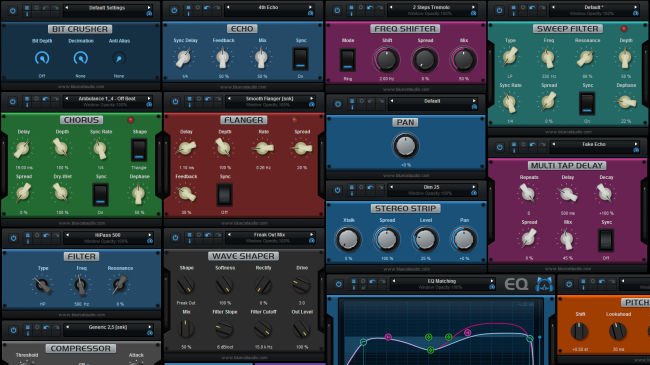
Task: Open bluecataudio.com link below Echo
Action: tap(243, 87)
